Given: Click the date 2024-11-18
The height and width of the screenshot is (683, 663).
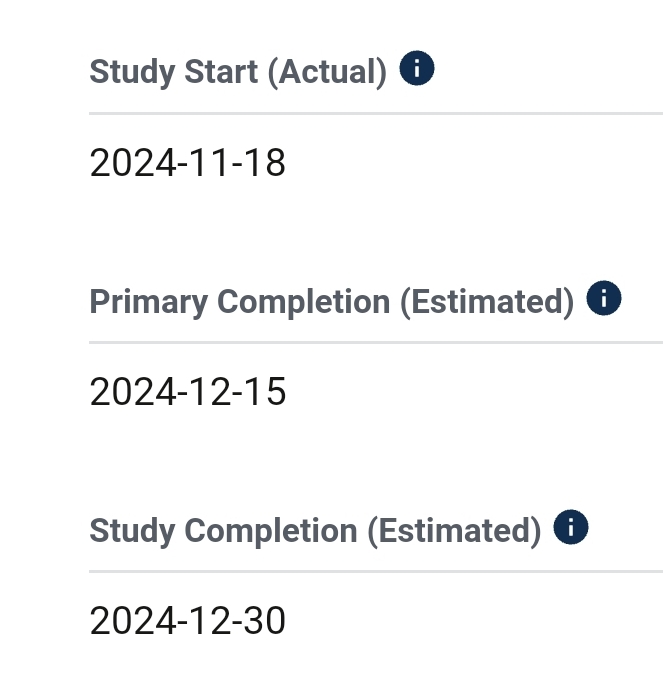Looking at the screenshot, I should pos(188,162).
